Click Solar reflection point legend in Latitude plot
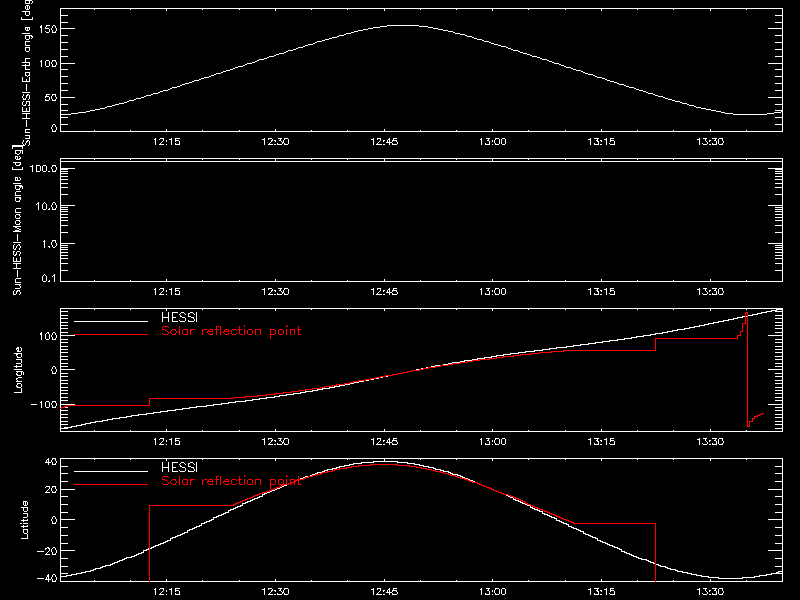 click(x=231, y=481)
